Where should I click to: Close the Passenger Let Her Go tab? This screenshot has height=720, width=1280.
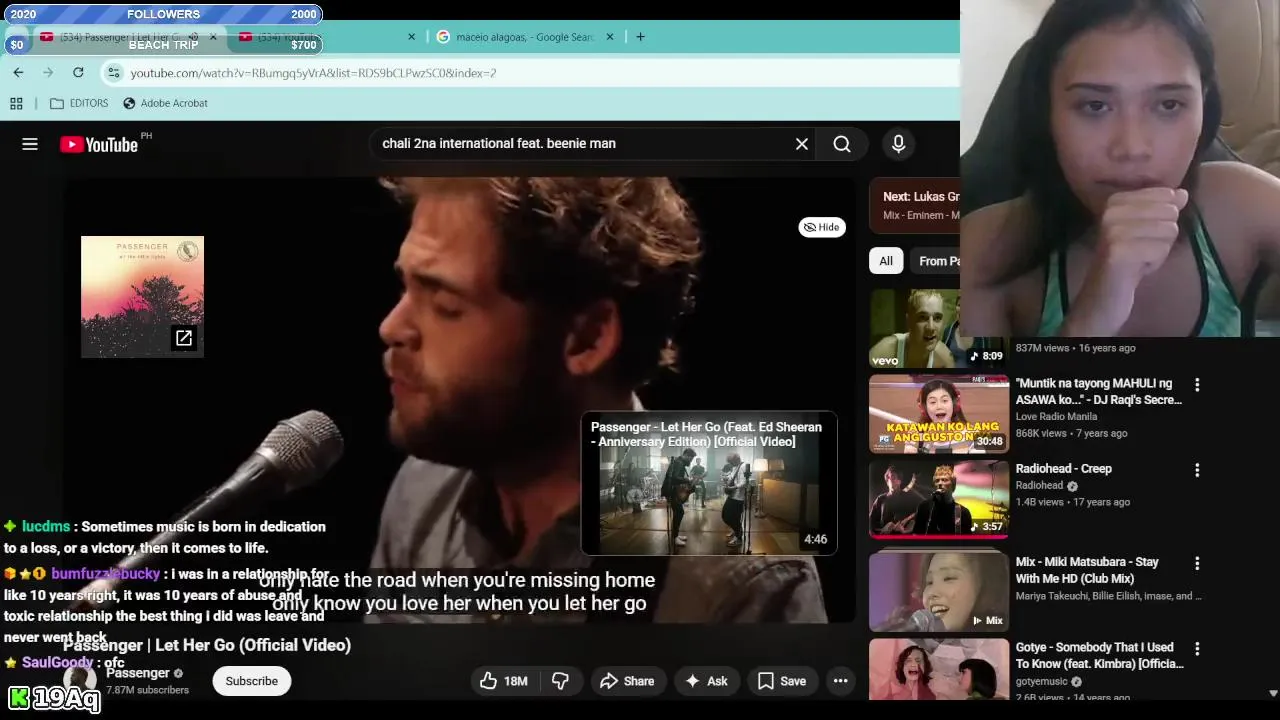[x=213, y=37]
